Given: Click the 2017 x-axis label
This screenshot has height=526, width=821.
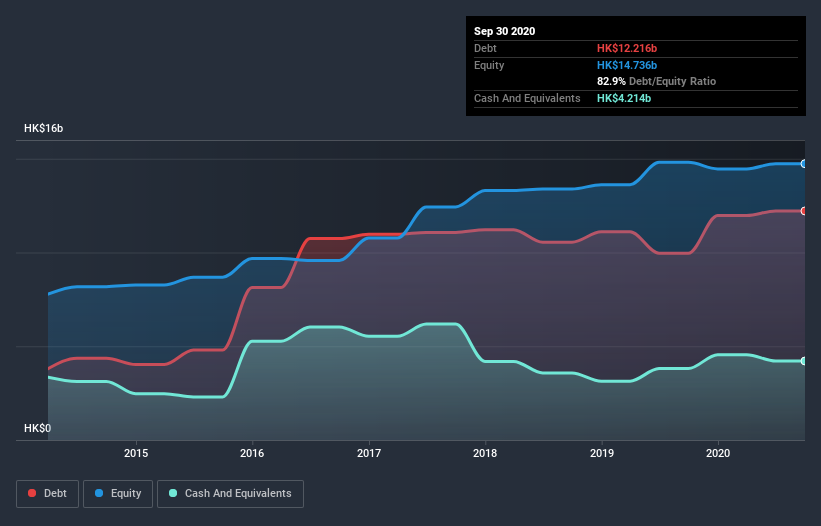Looking at the screenshot, I should [x=369, y=453].
